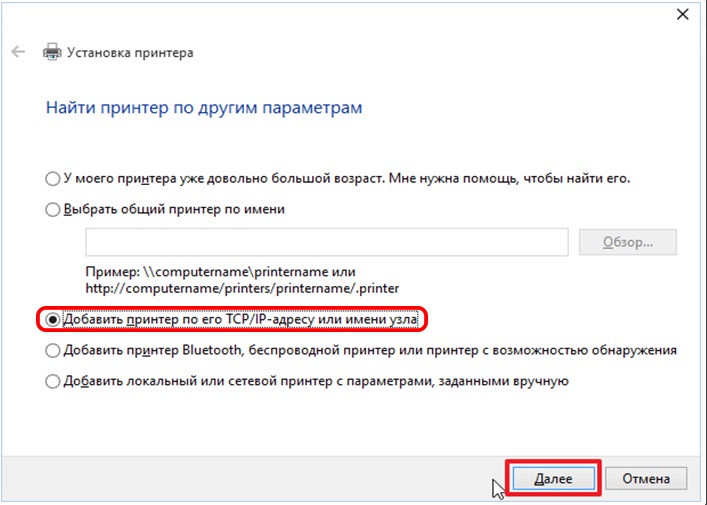This screenshot has width=707, height=505.
Task: Click label text У моего принтера большой возраст
Action: click(x=346, y=179)
